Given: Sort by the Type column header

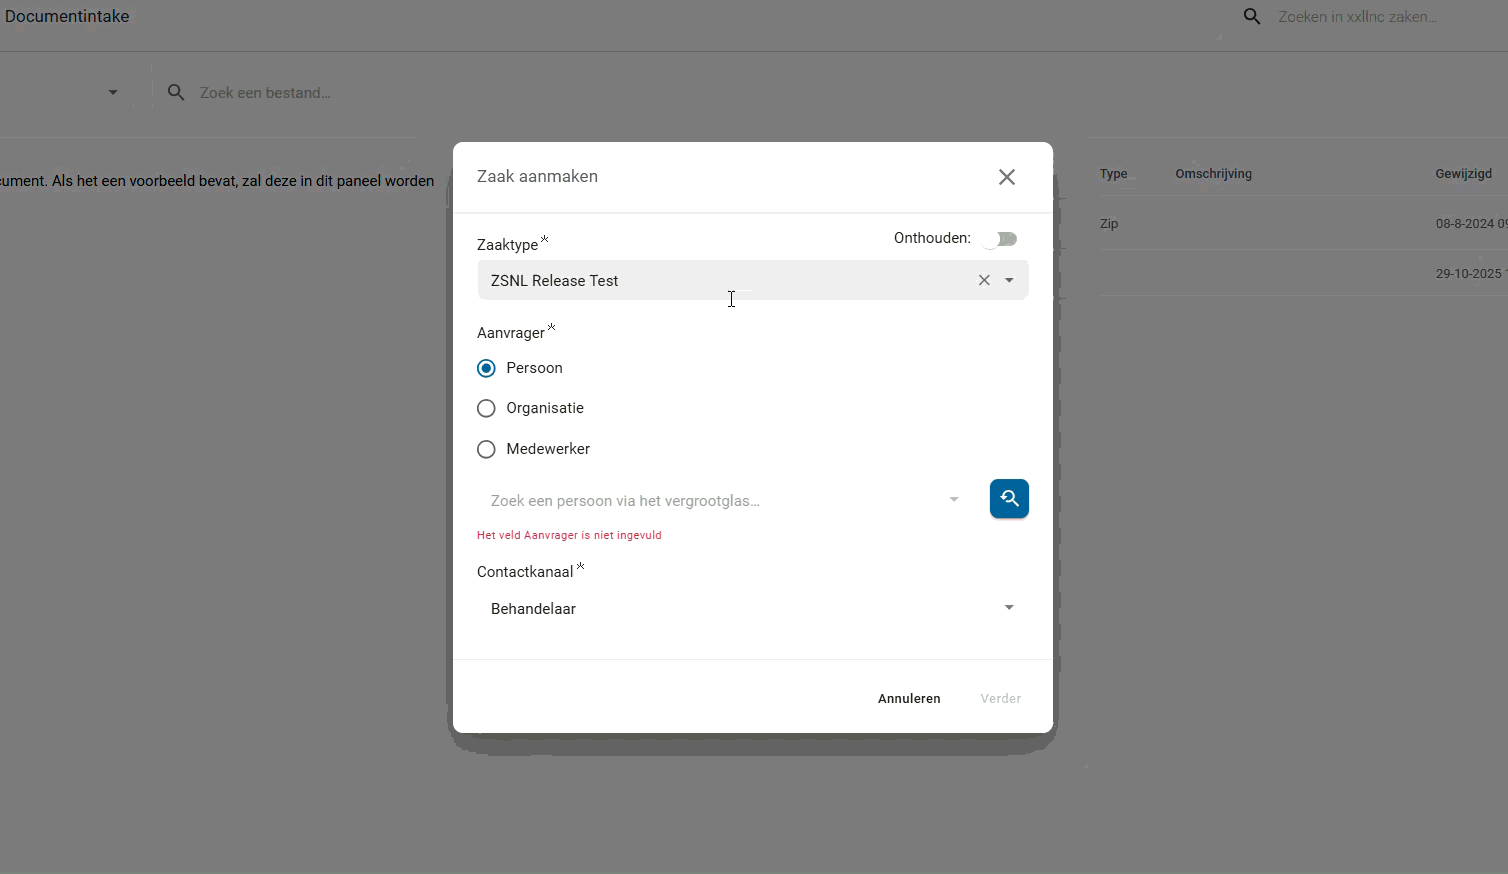Looking at the screenshot, I should tap(1113, 174).
